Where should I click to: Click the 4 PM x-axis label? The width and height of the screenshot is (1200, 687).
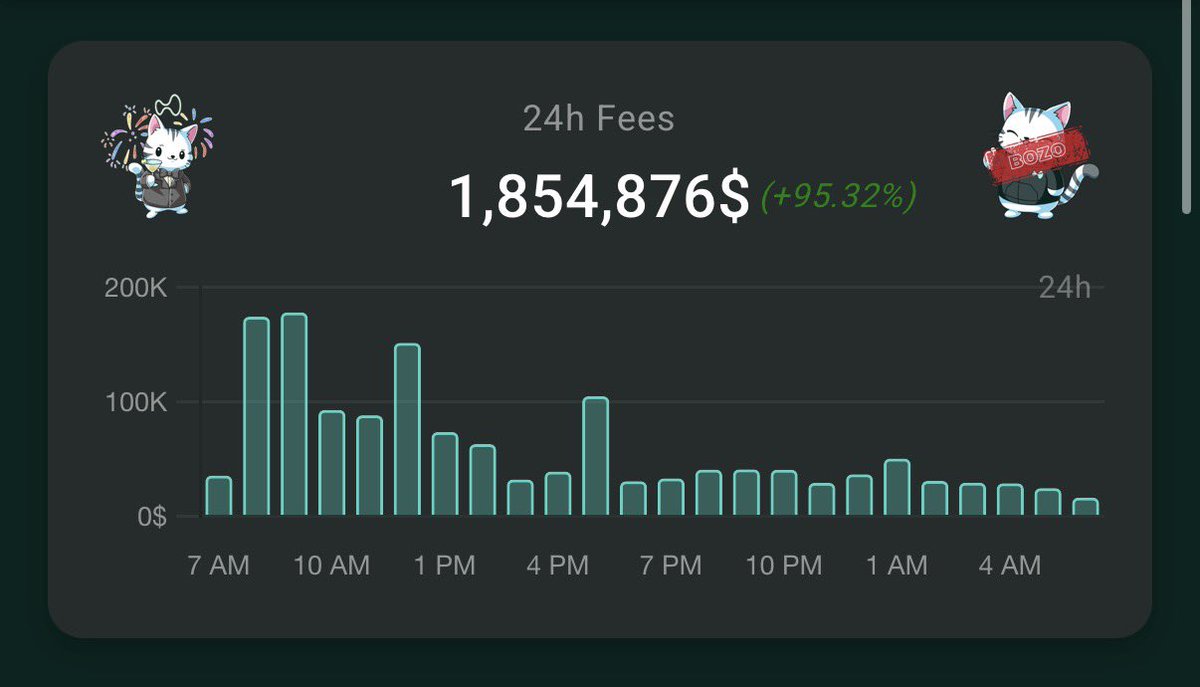[558, 566]
